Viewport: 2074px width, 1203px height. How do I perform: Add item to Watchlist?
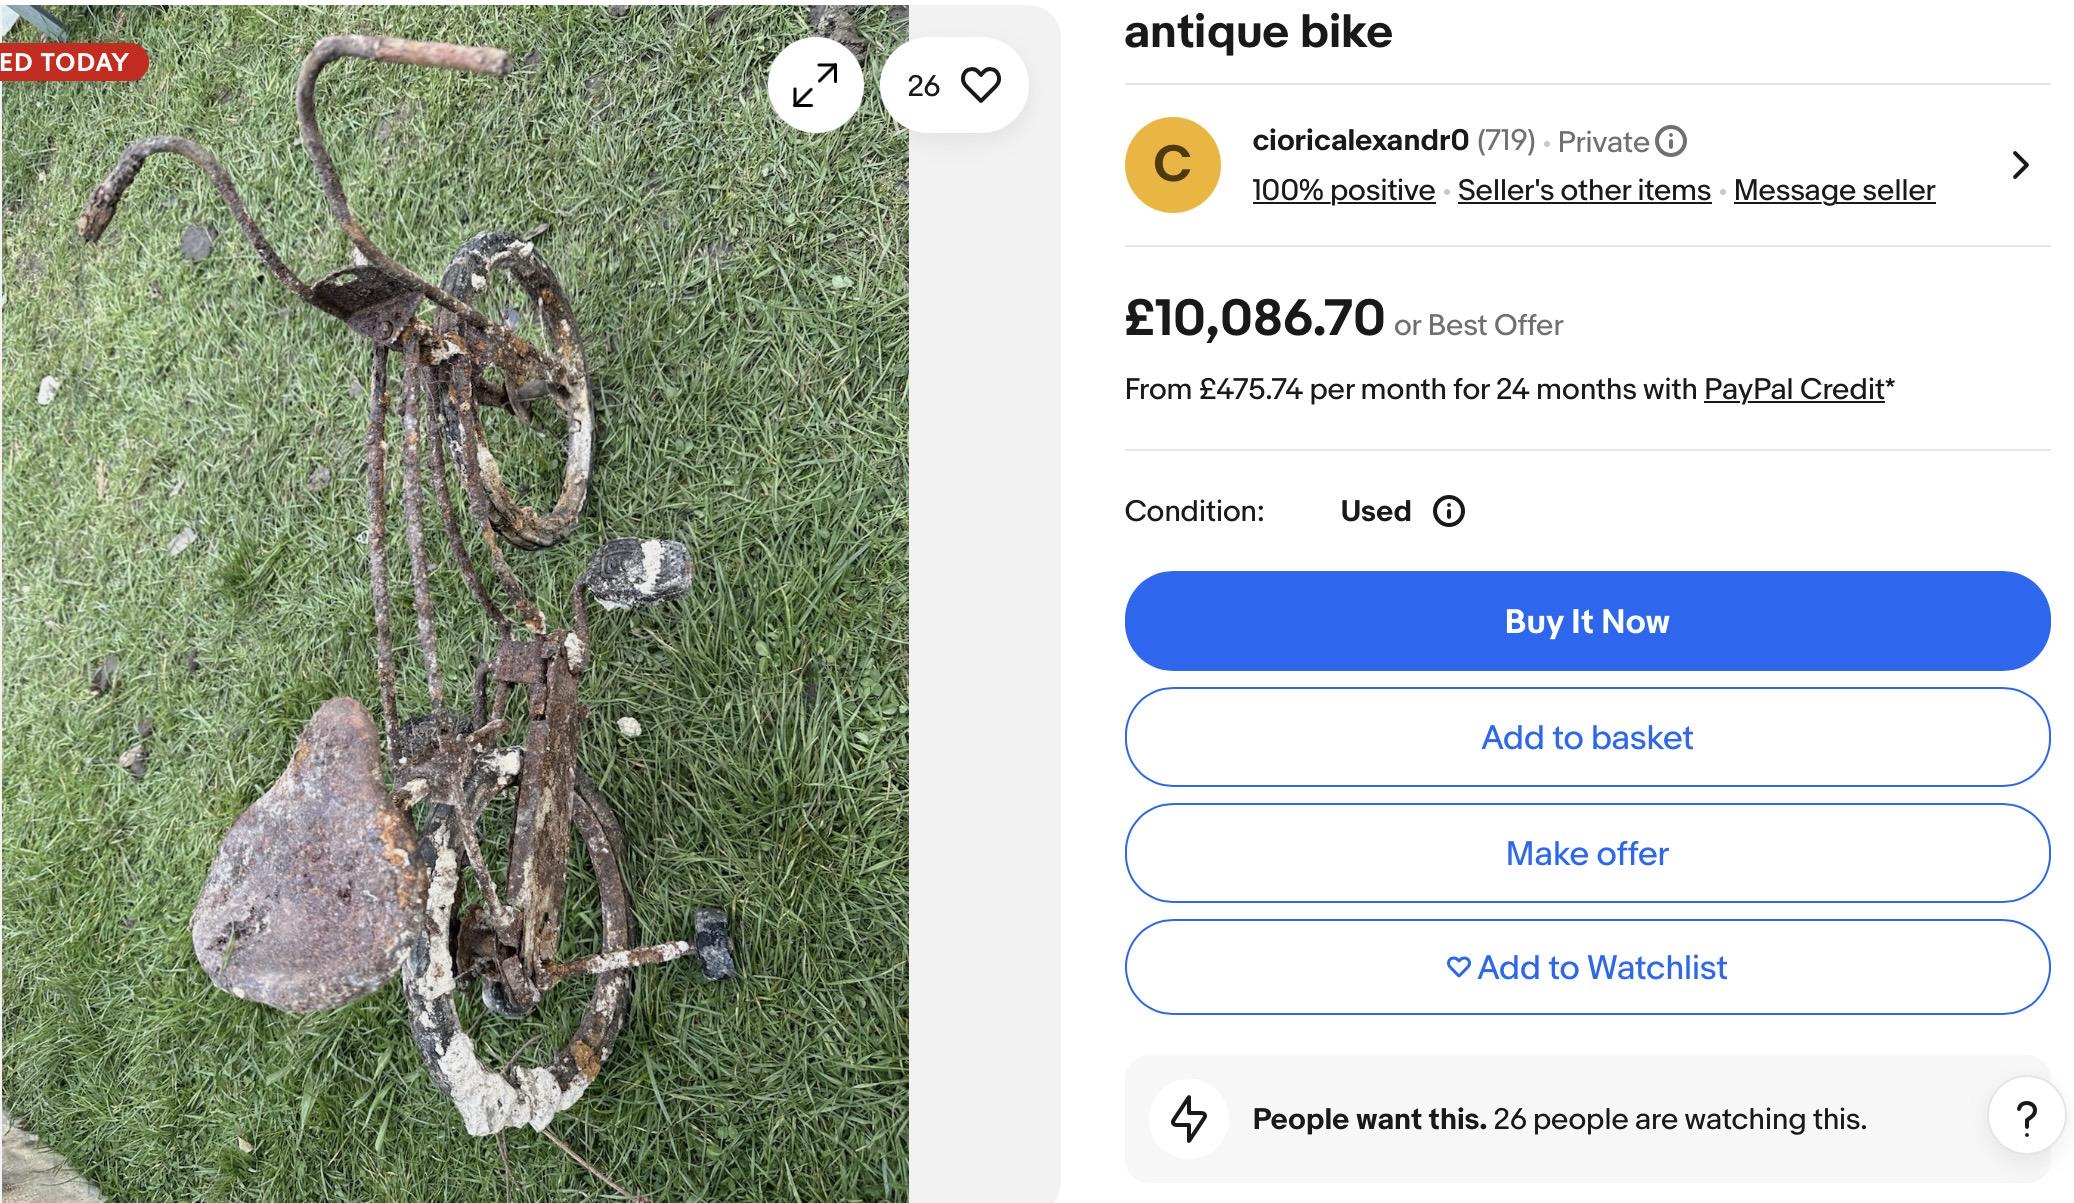coord(1587,967)
